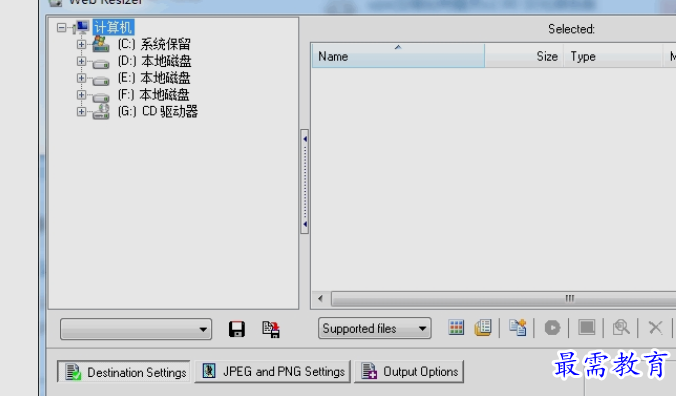Select (F:) 本地磁盘 in tree
Viewport: 676px width, 396px height.
click(153, 95)
